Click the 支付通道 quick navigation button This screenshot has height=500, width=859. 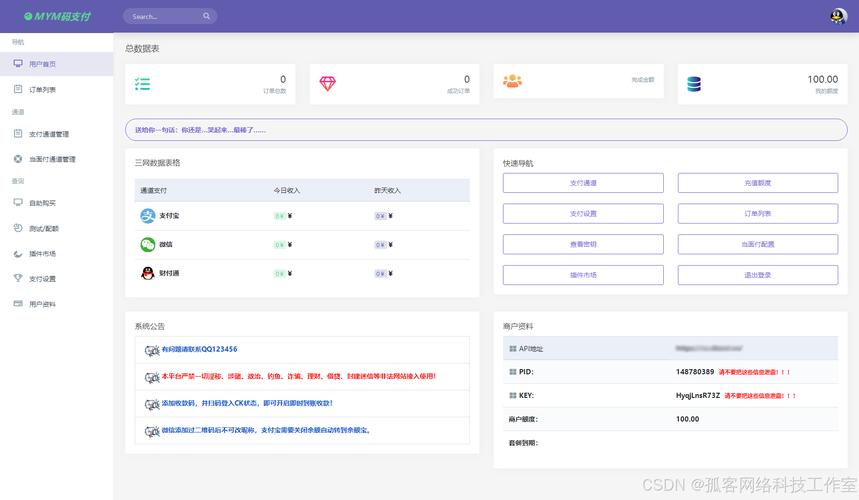point(583,183)
